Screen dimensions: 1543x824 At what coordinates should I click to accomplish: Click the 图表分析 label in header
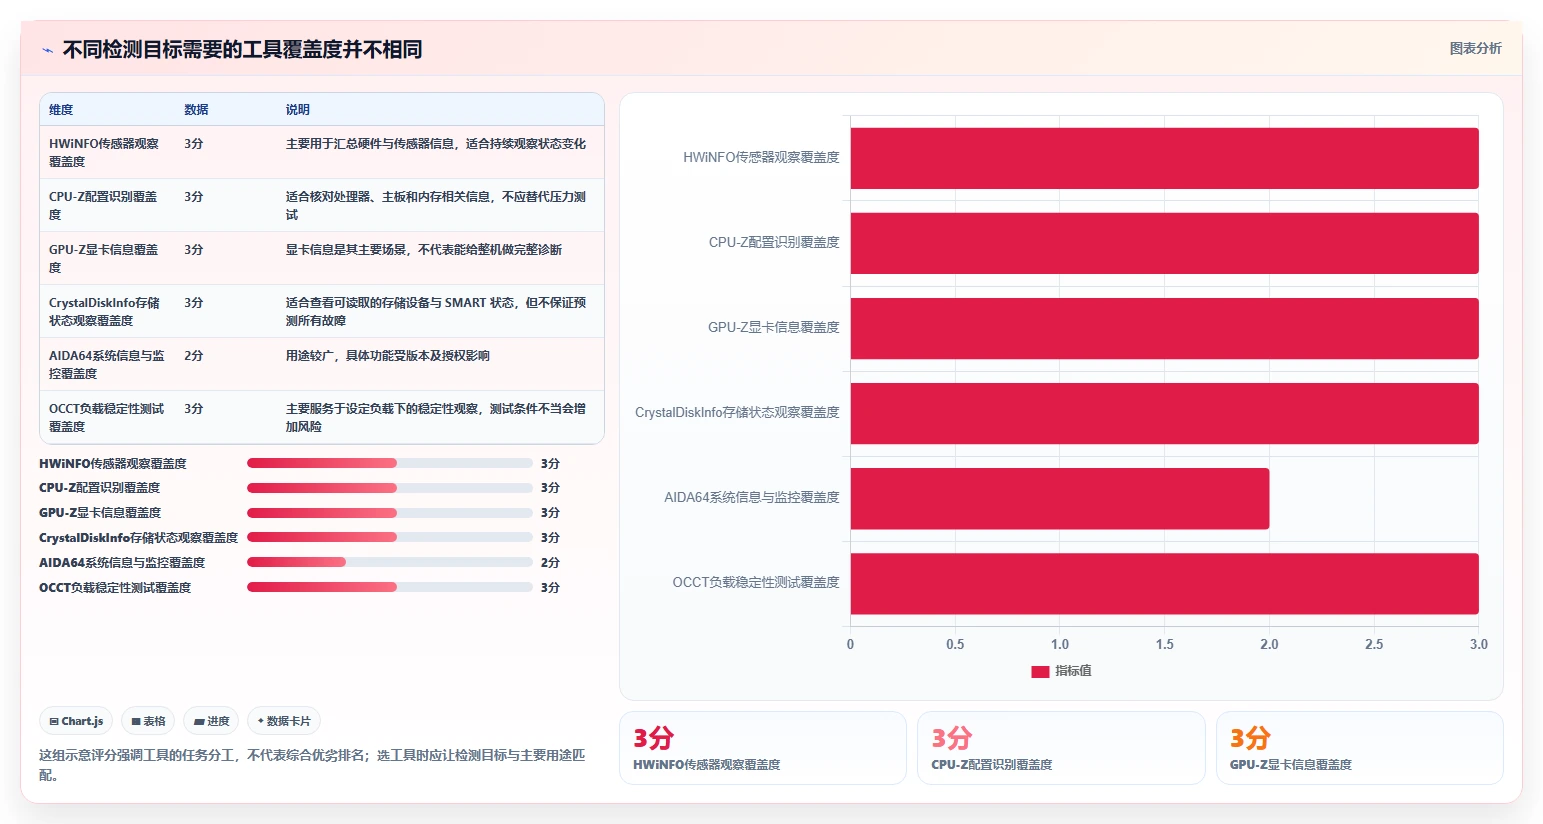pos(1475,48)
